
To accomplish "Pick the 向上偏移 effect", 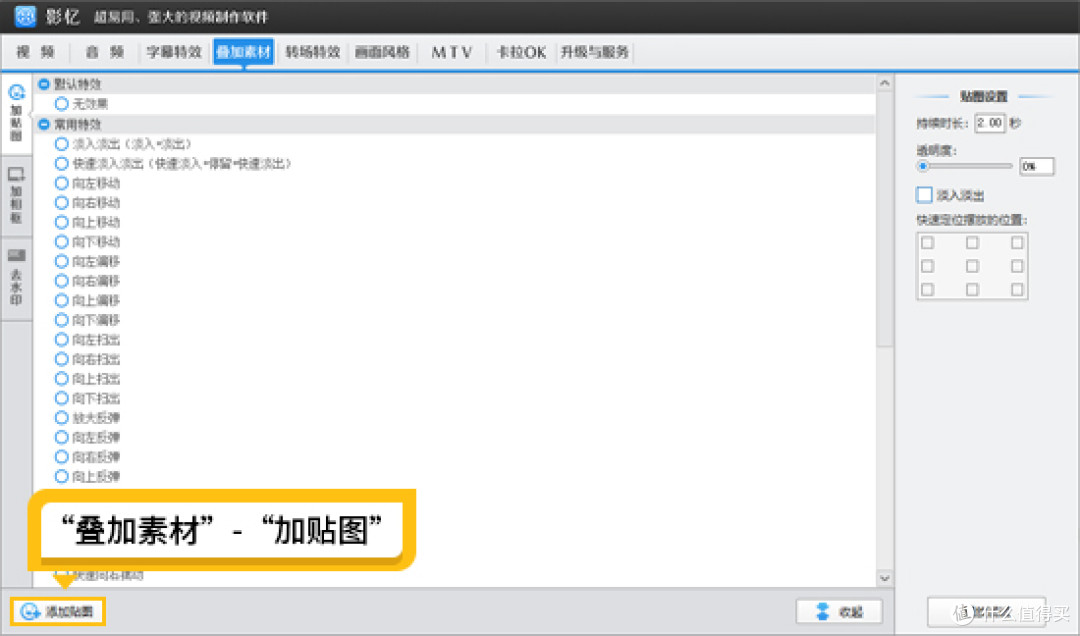I will pyautogui.click(x=61, y=300).
